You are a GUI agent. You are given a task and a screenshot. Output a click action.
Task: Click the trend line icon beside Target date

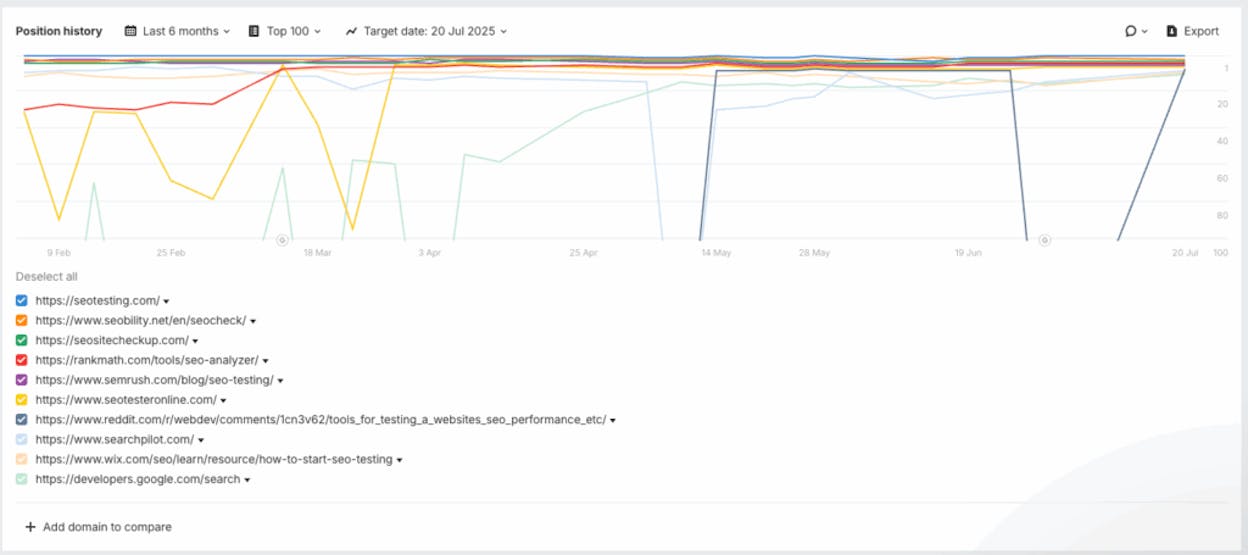point(351,31)
